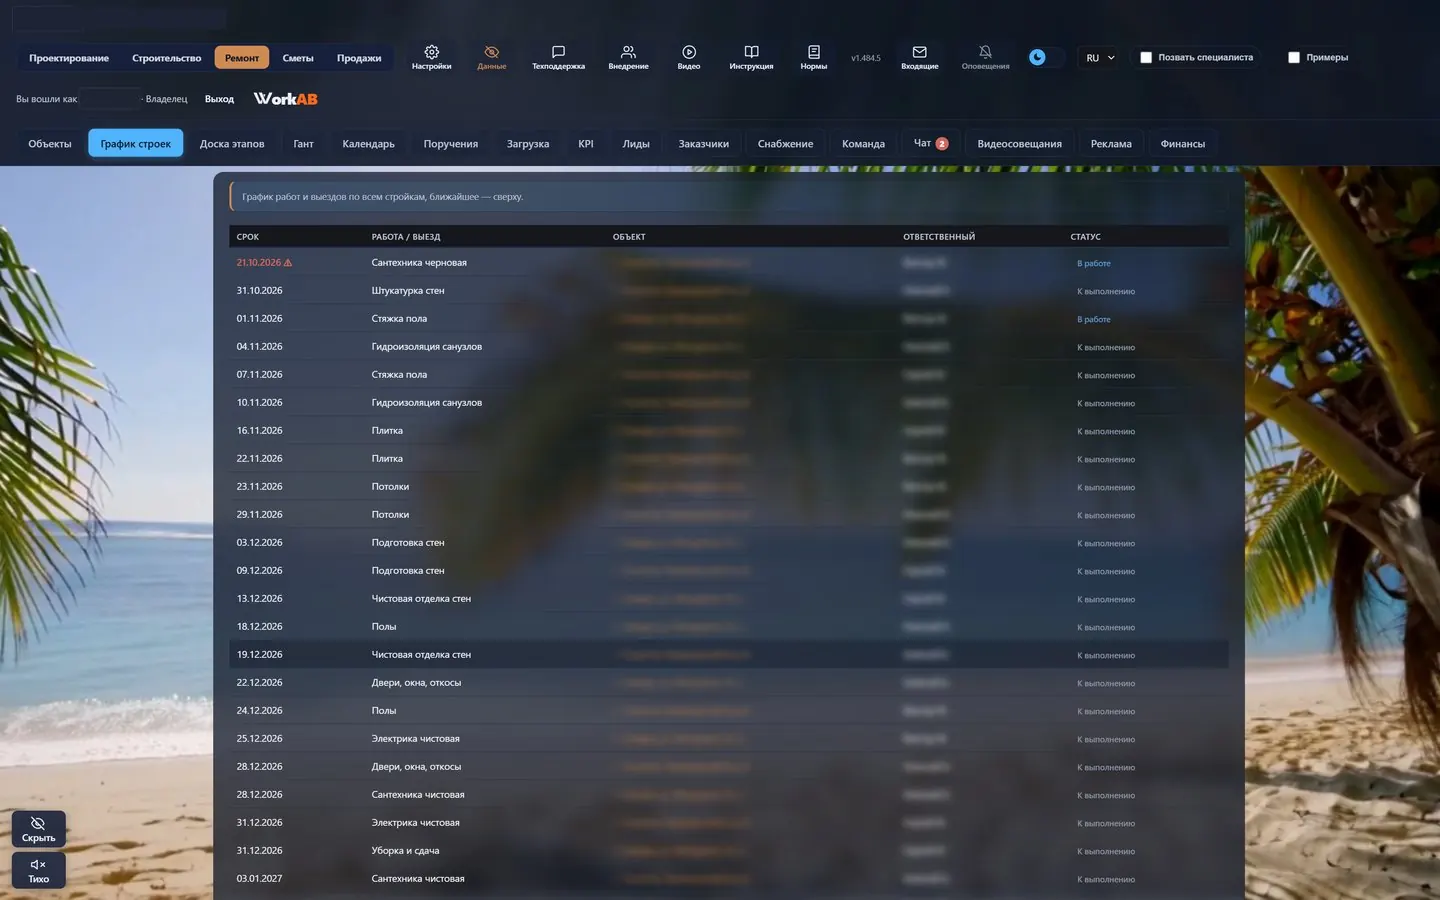This screenshot has height=900, width=1440.
Task: Open the Чат tab with unread badge
Action: click(931, 143)
